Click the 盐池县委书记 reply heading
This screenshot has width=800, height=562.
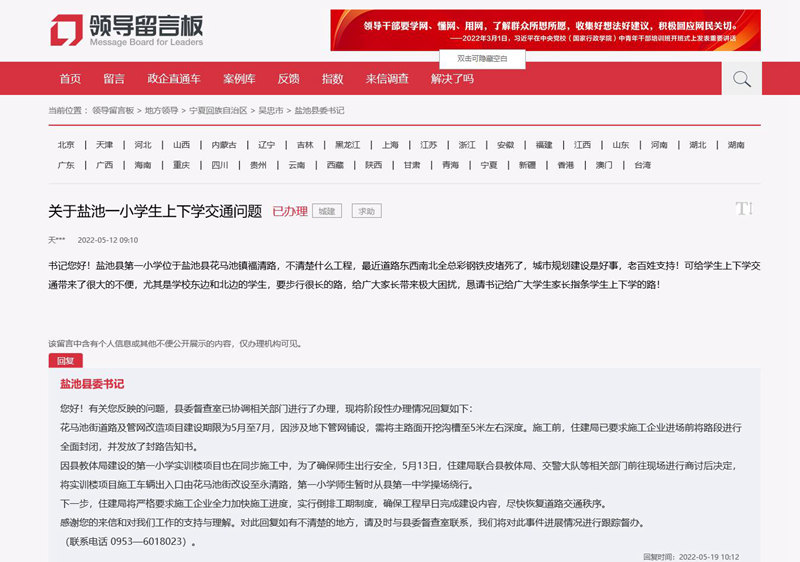click(x=92, y=384)
